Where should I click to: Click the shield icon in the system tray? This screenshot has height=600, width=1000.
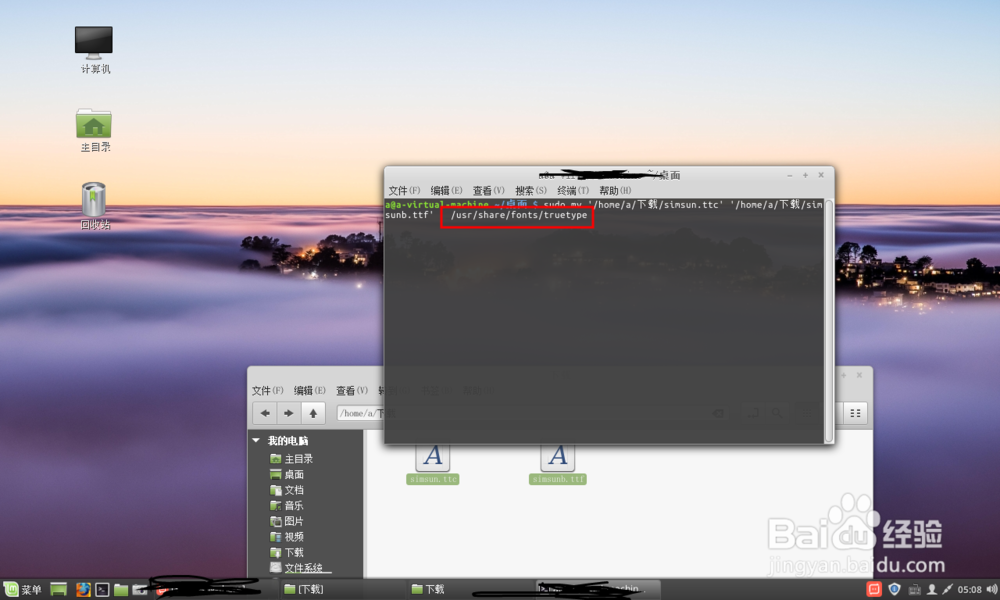(894, 589)
